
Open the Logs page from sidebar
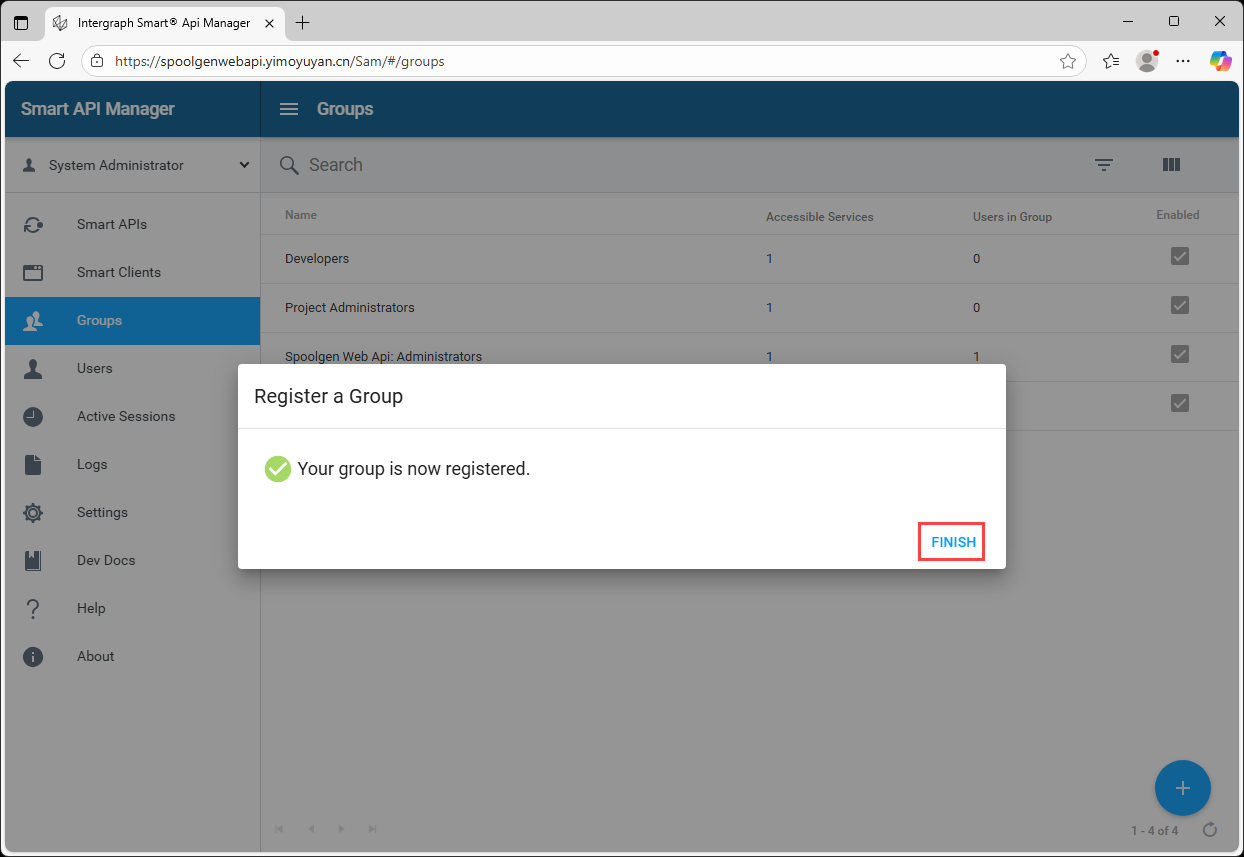pyautogui.click(x=92, y=464)
